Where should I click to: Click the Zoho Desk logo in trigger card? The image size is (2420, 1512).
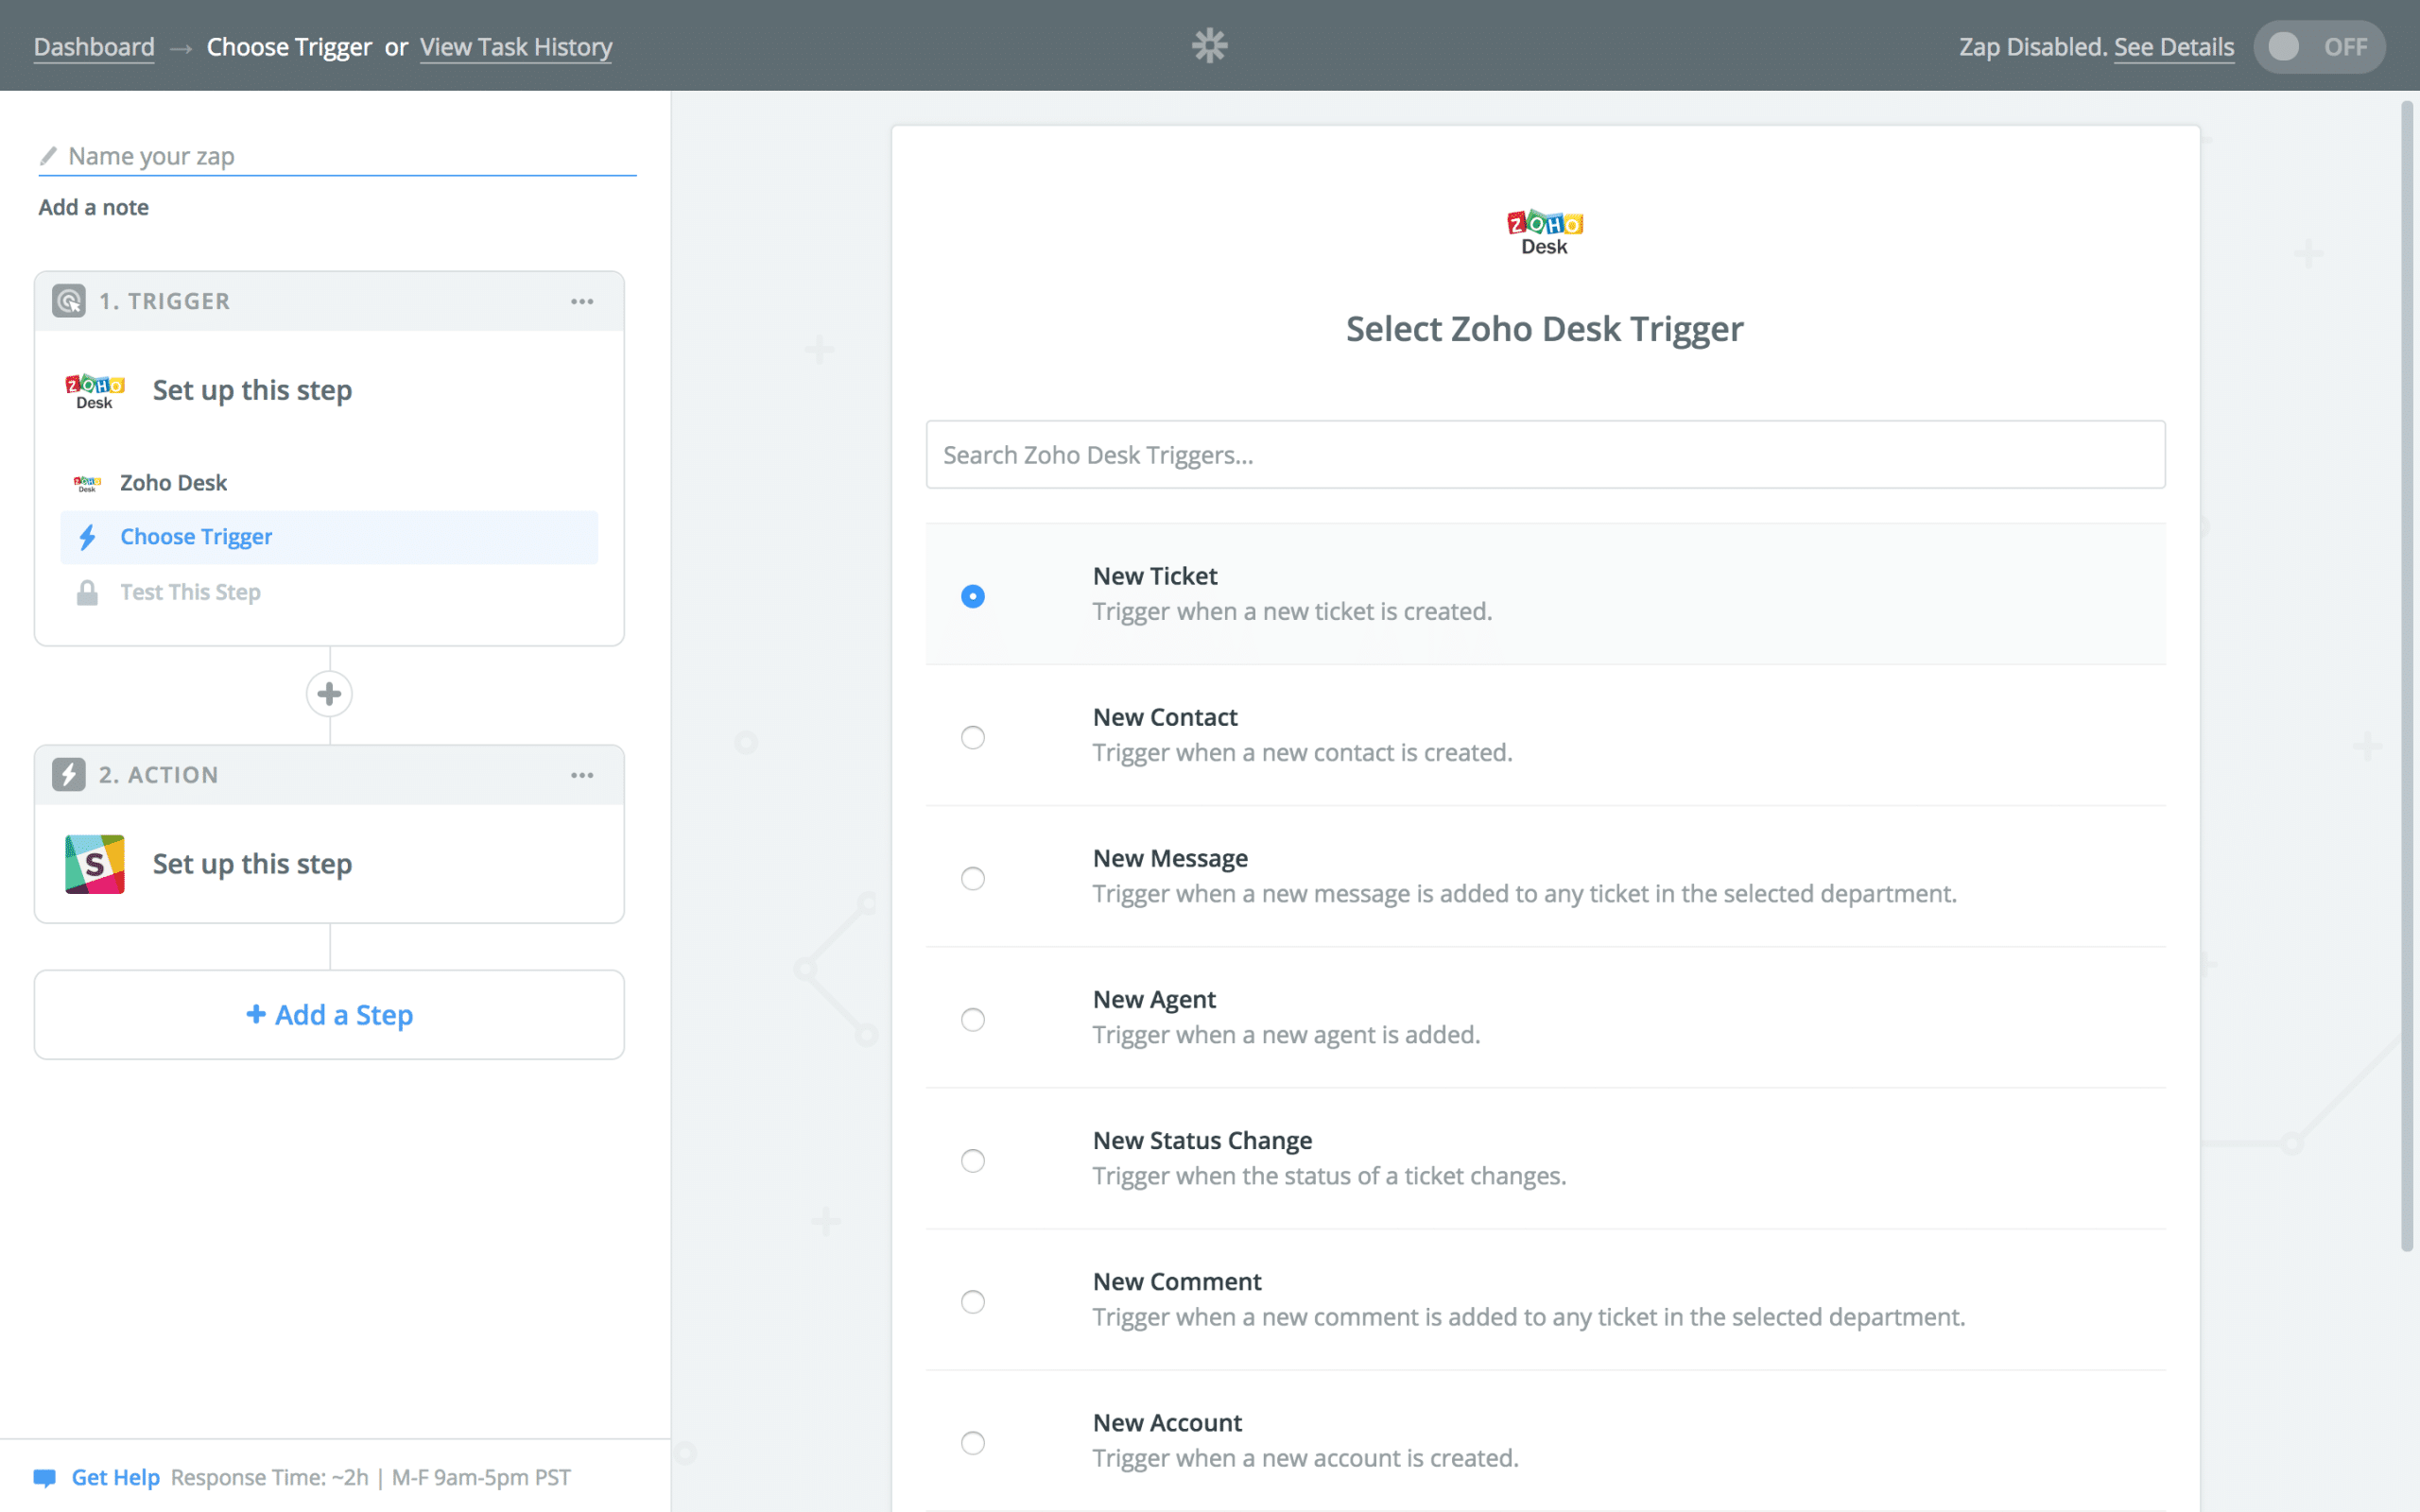[95, 391]
